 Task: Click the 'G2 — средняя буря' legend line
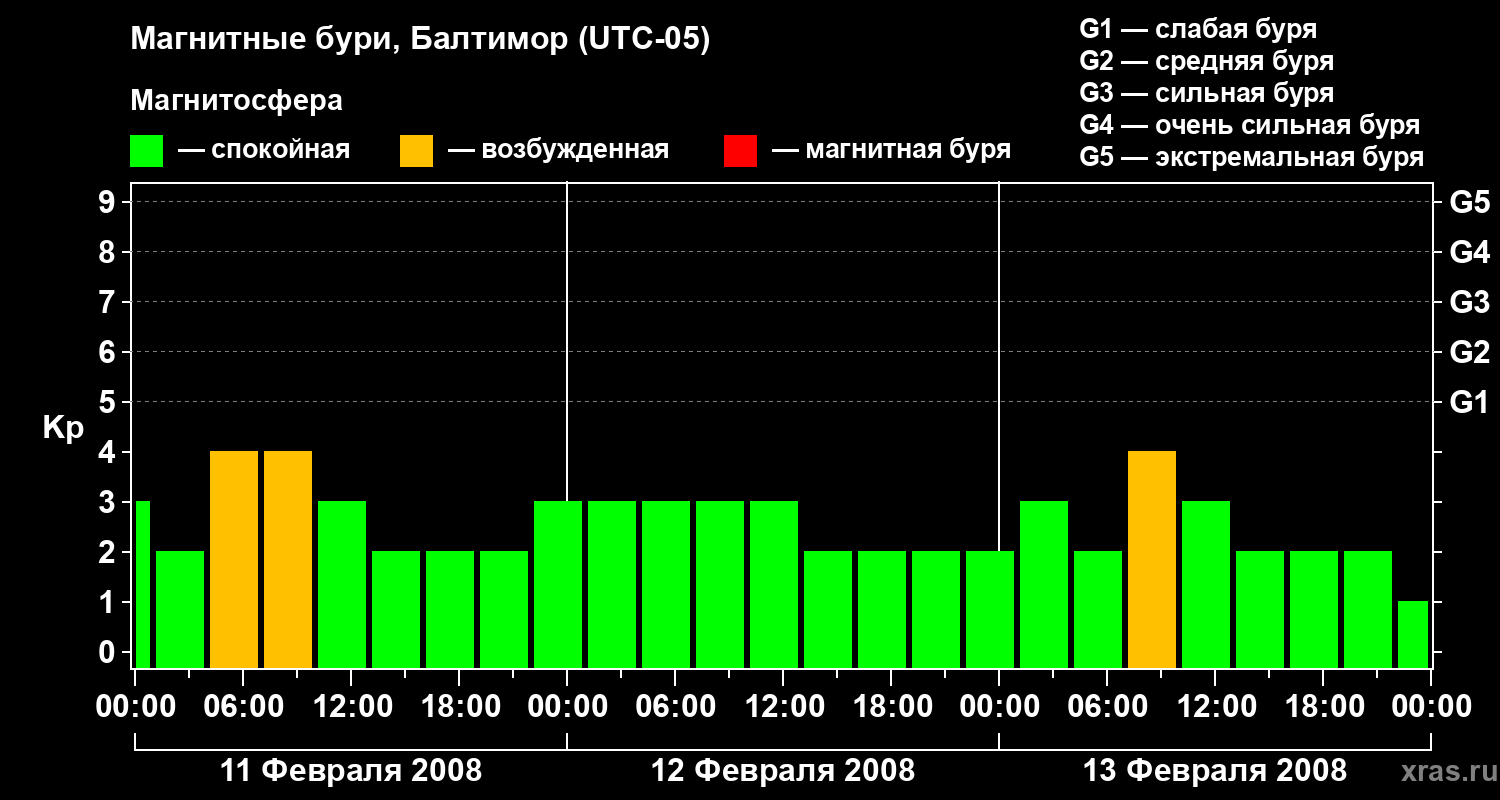coord(1207,61)
